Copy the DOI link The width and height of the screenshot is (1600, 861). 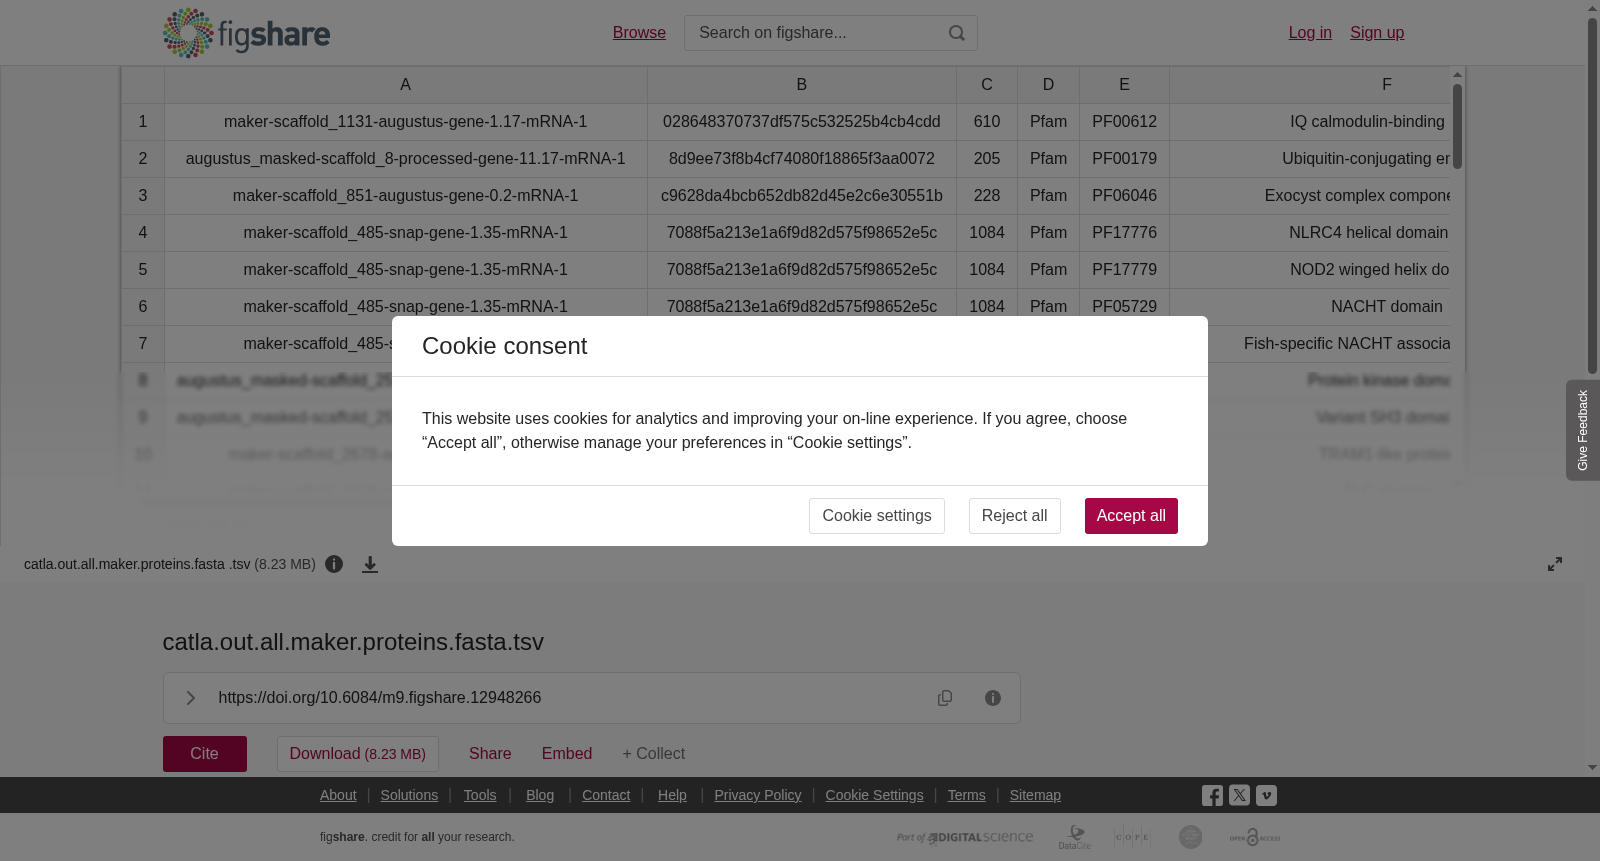pos(945,698)
